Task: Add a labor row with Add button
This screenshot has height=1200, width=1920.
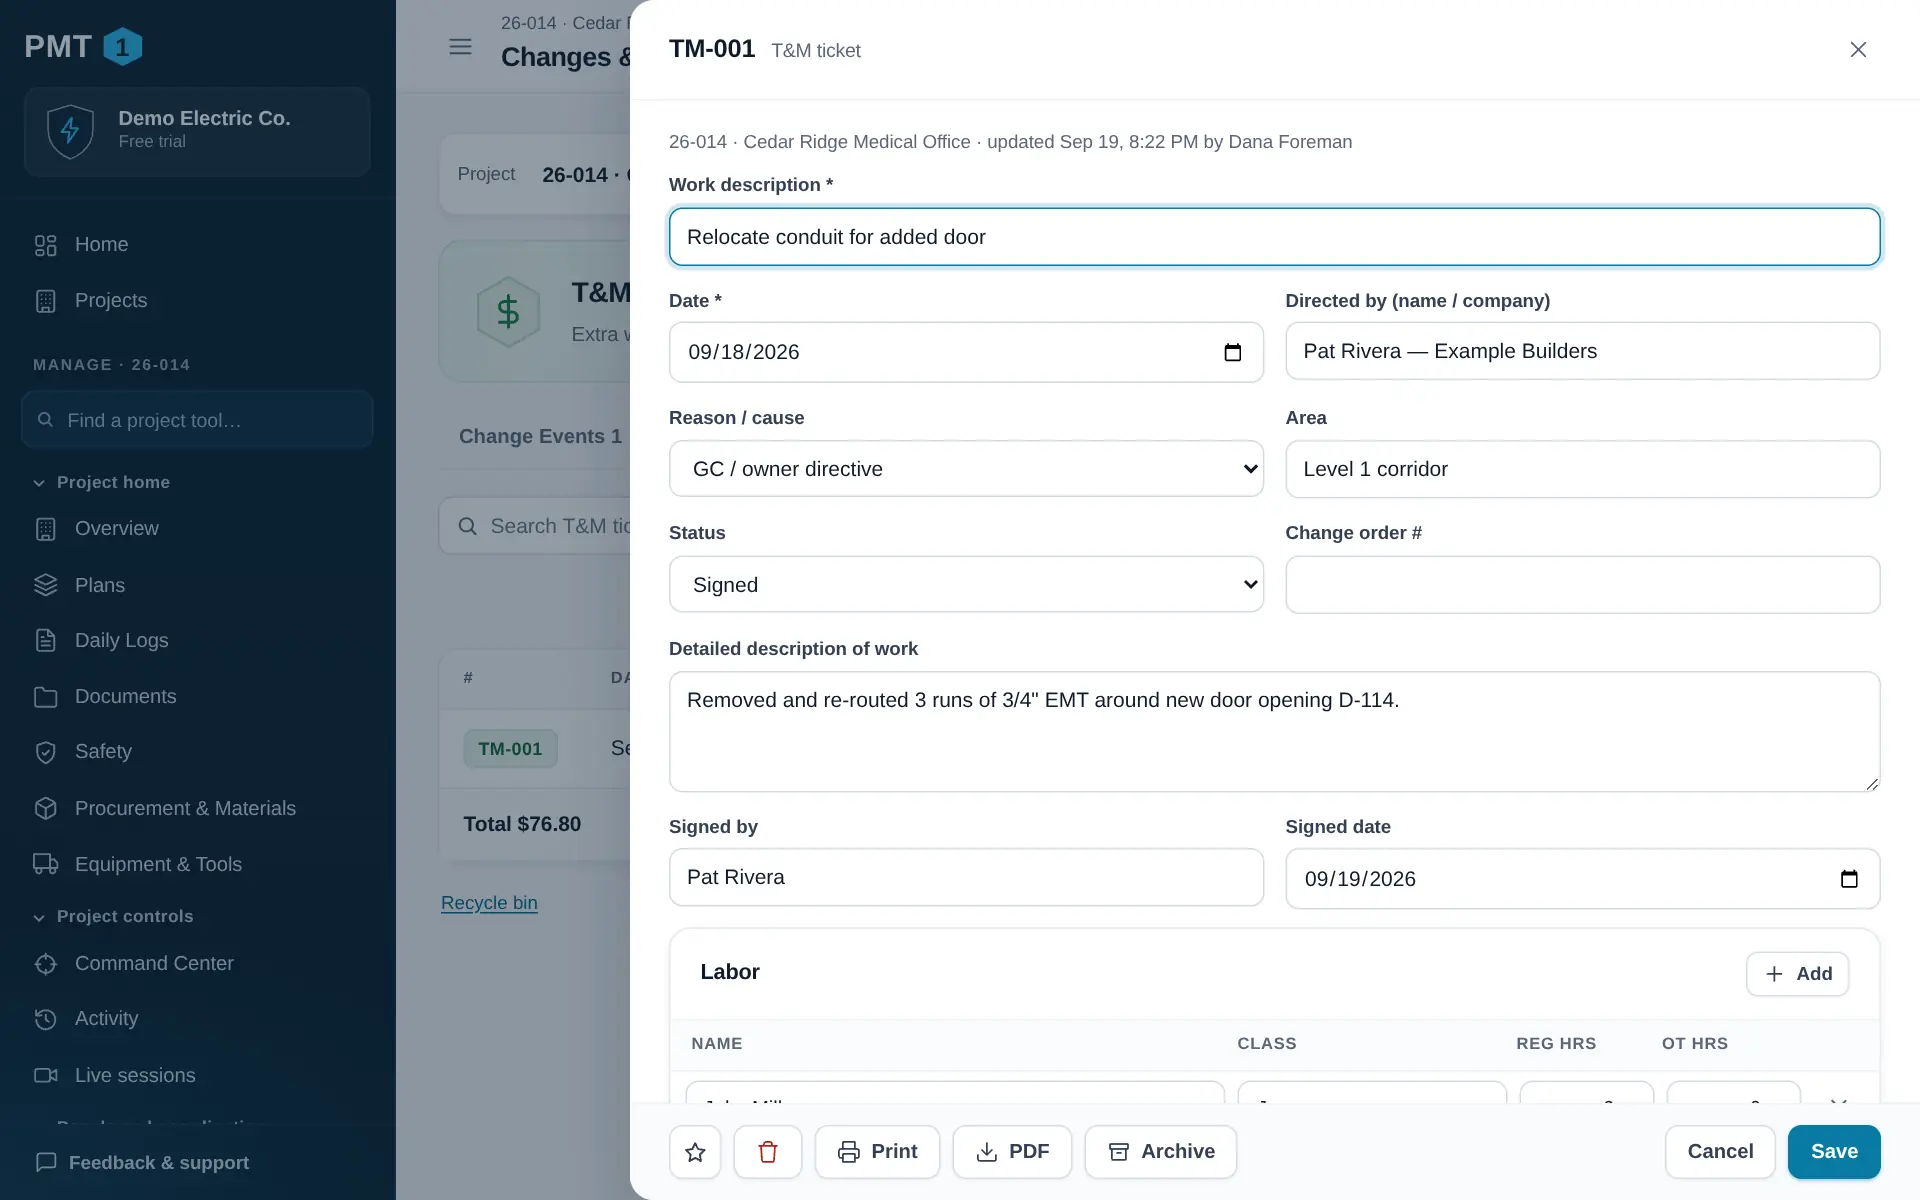Action: click(1797, 974)
